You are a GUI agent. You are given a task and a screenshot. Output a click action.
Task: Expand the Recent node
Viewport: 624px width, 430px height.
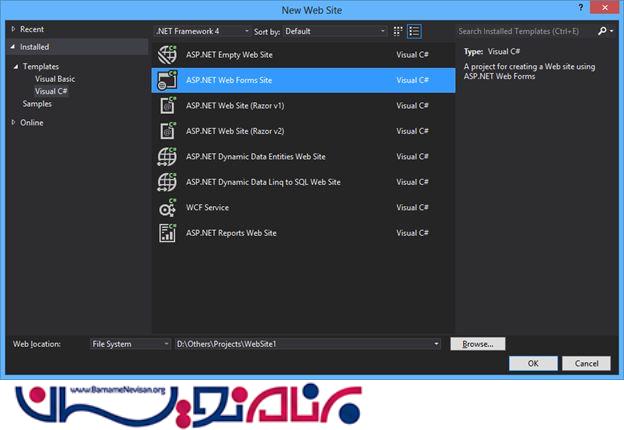pos(13,29)
